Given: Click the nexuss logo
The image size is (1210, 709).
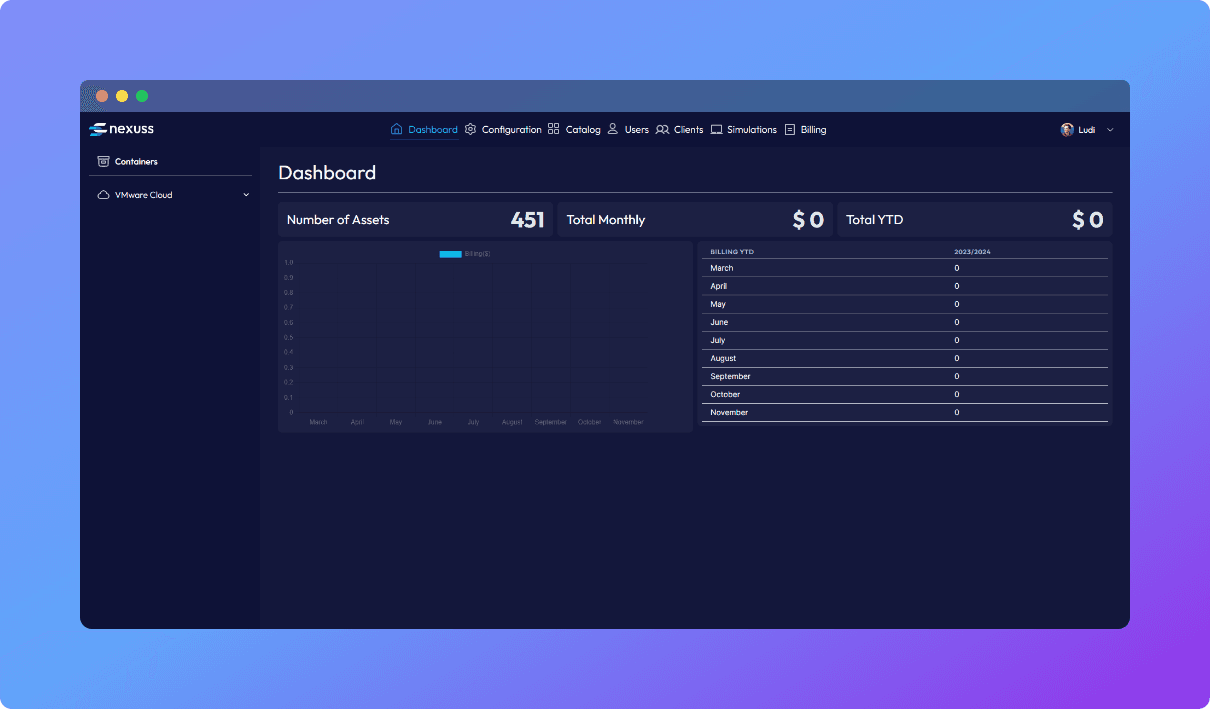Looking at the screenshot, I should [121, 129].
